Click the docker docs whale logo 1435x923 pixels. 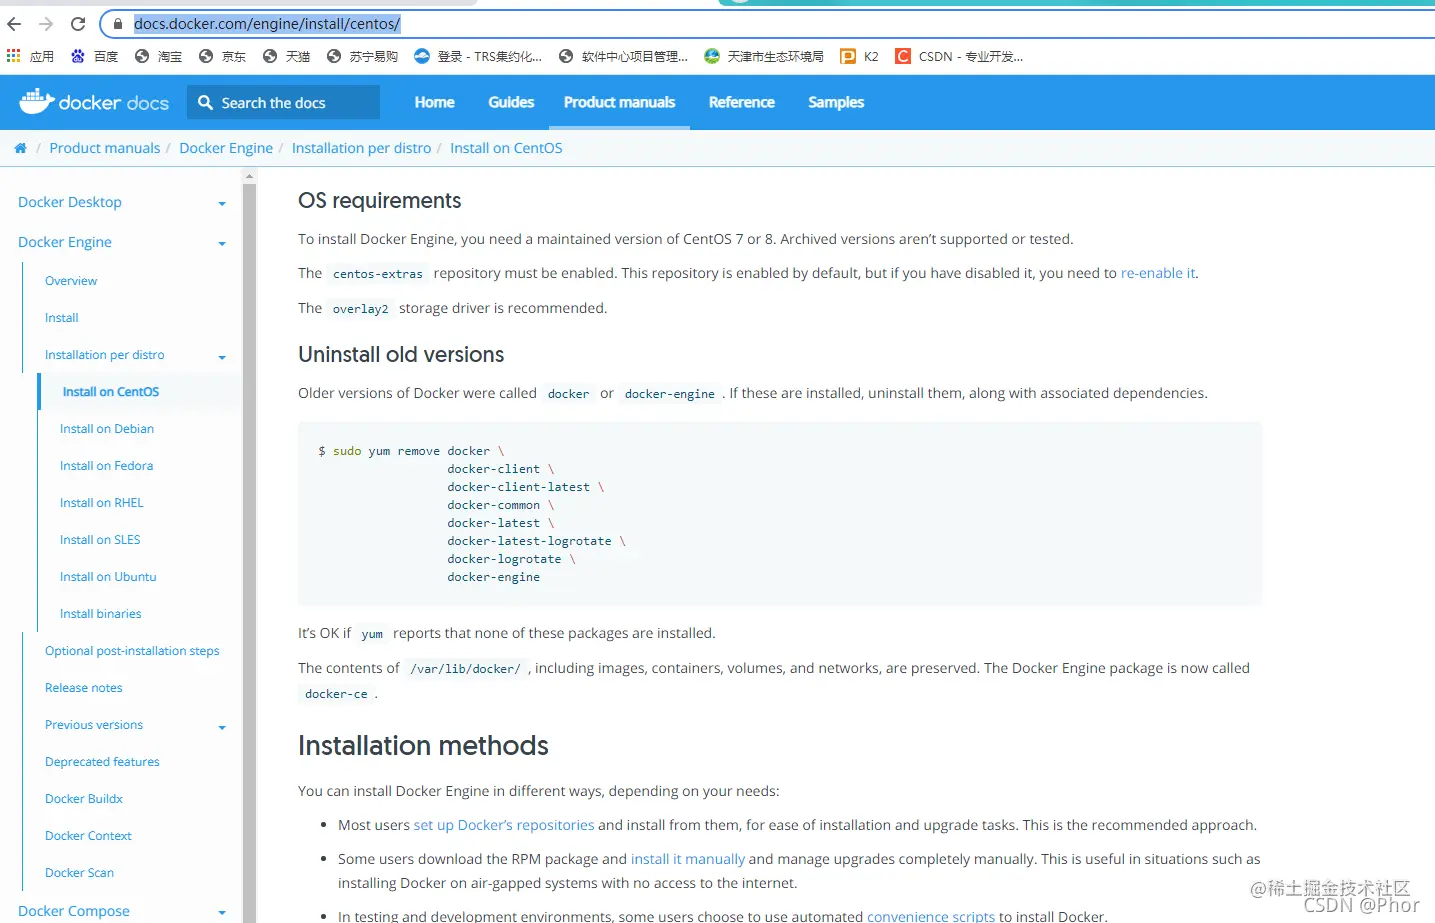pyautogui.click(x=94, y=101)
